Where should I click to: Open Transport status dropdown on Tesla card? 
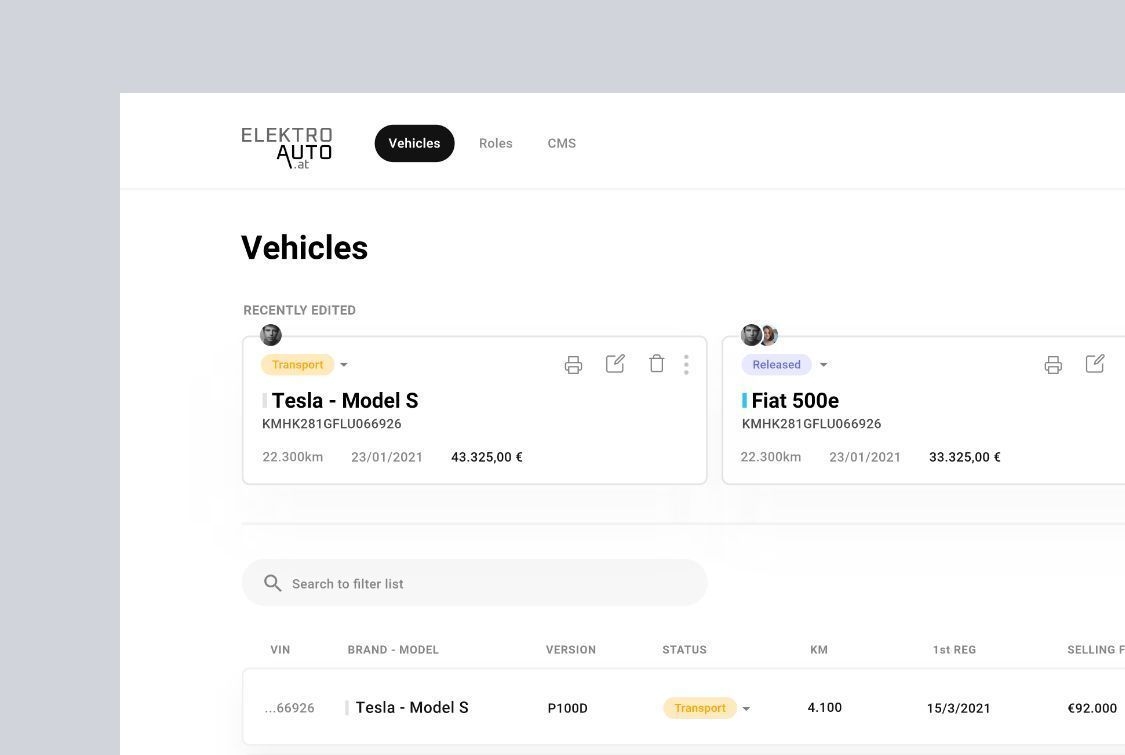(344, 365)
